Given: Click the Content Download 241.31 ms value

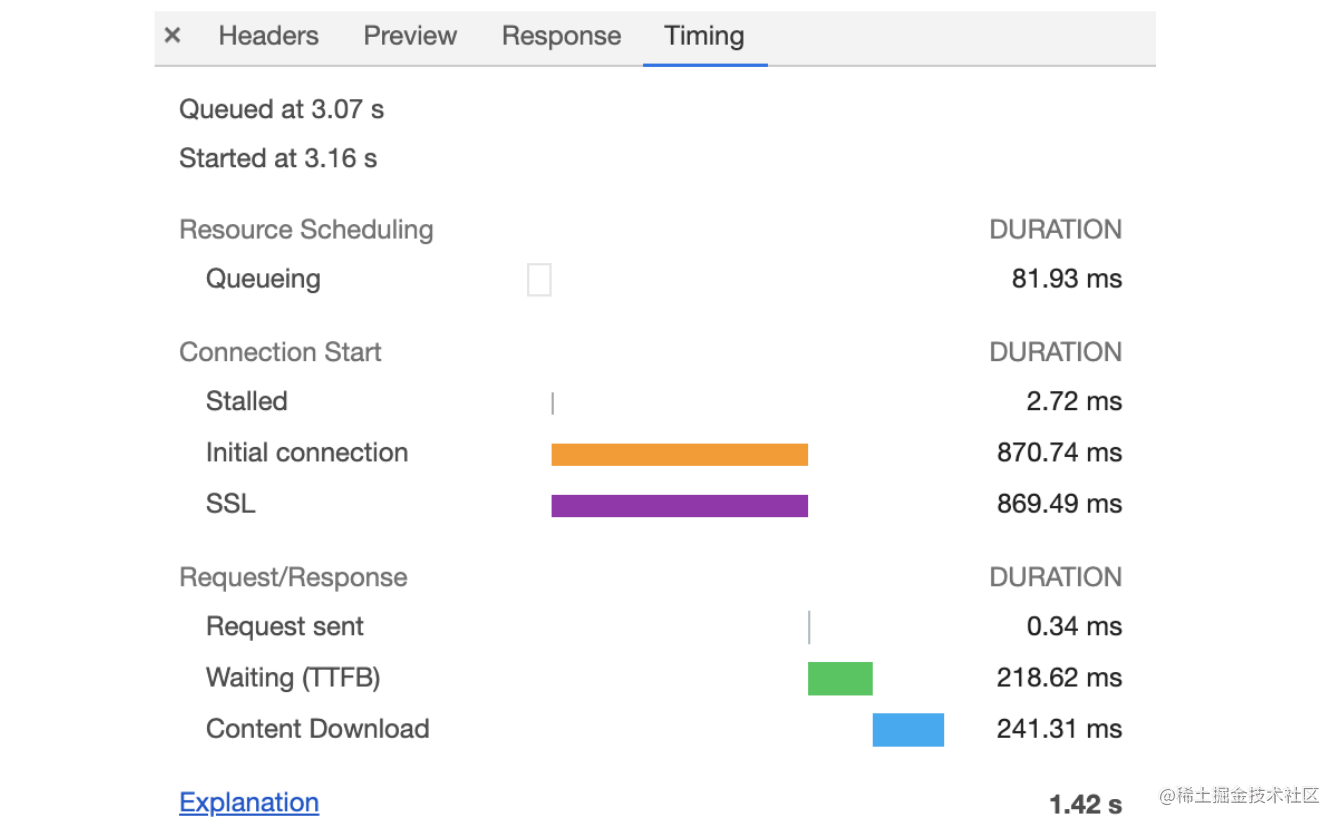Looking at the screenshot, I should pyautogui.click(x=1059, y=729).
